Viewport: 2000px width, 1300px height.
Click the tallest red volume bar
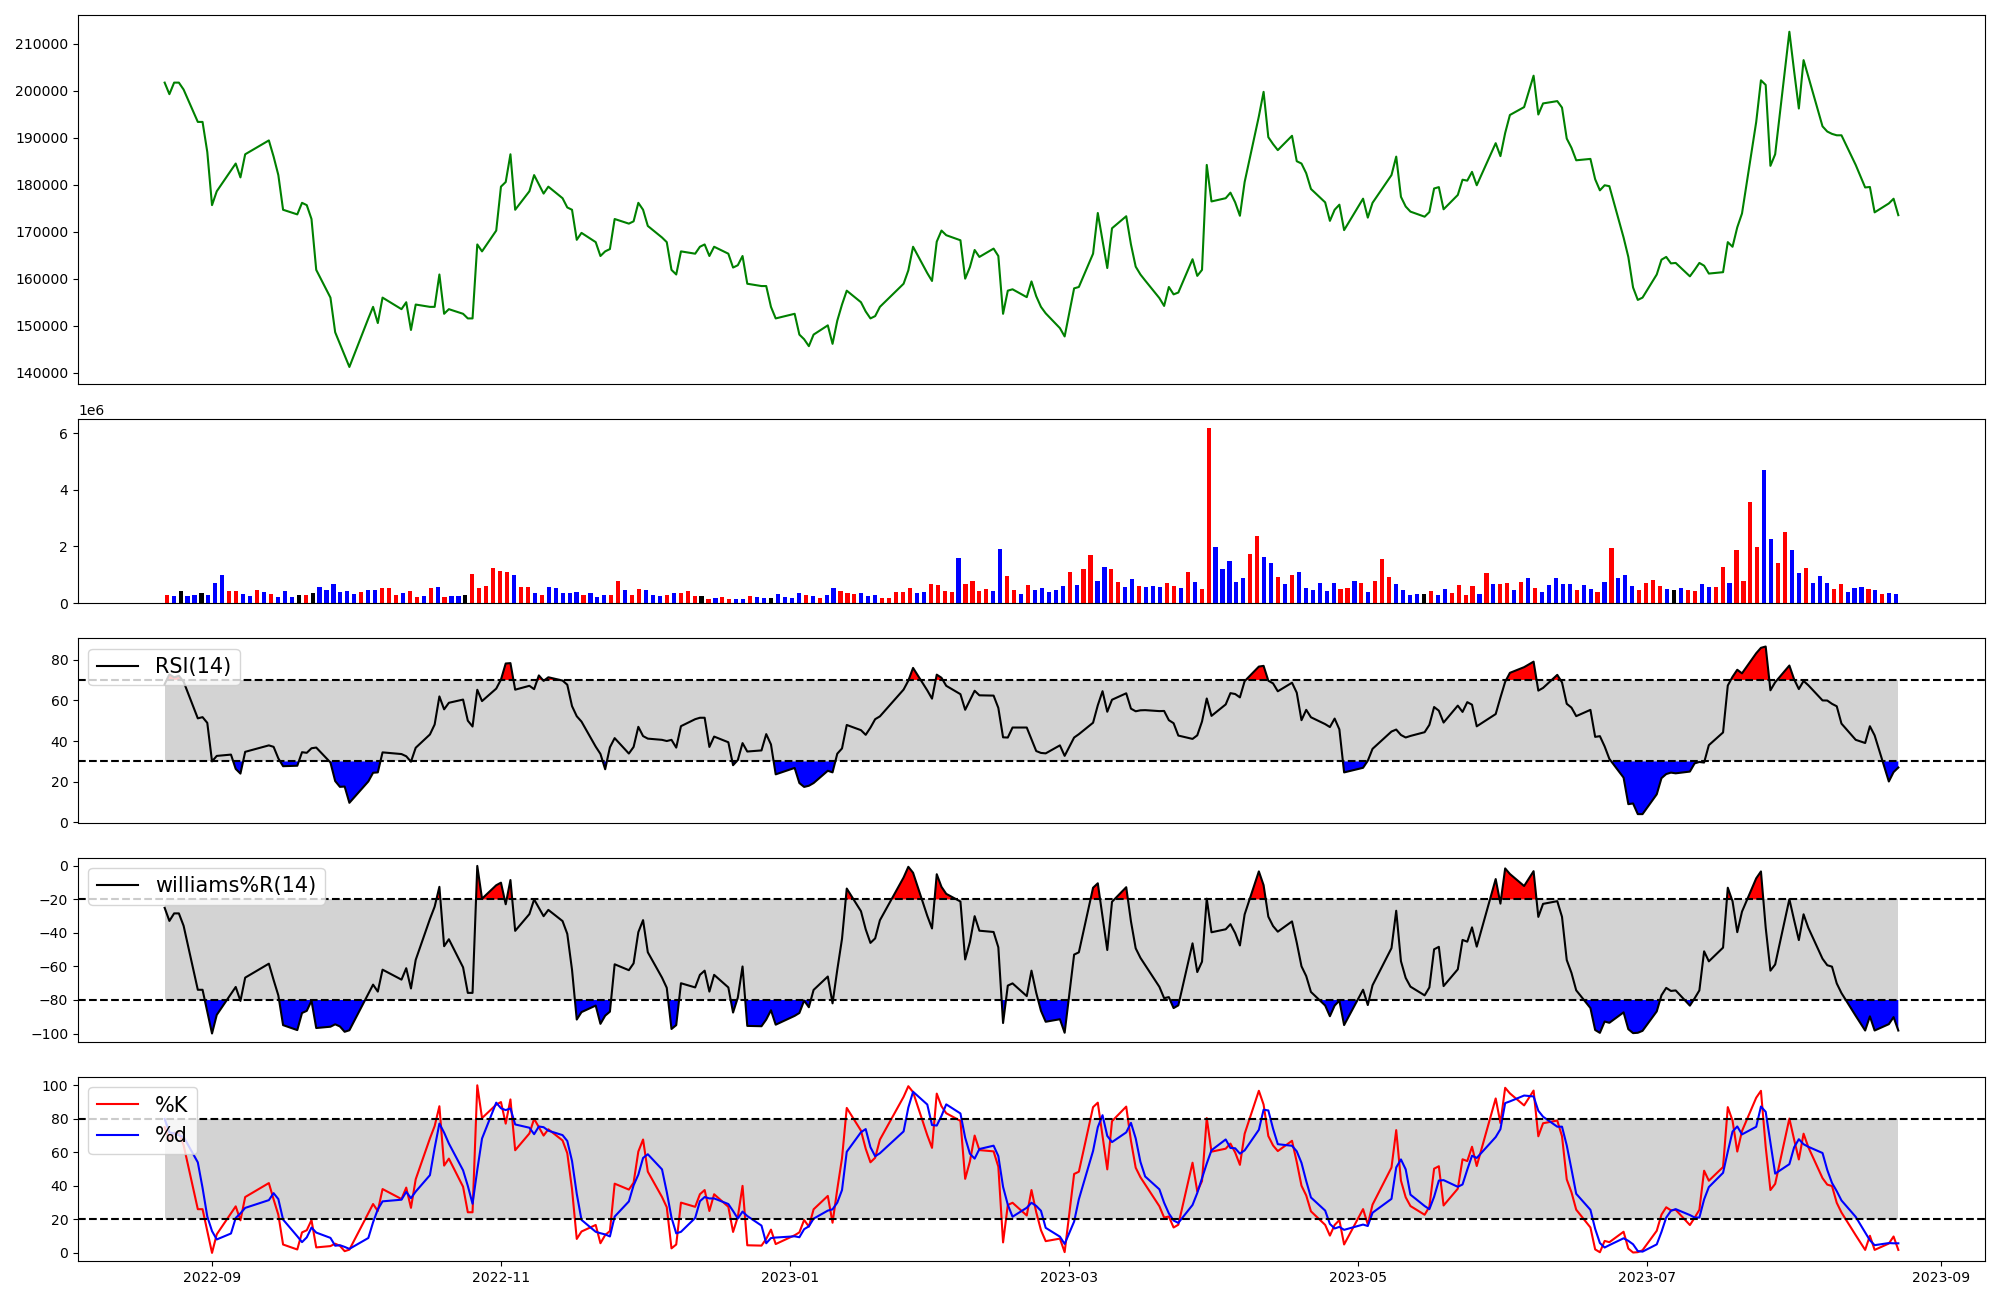point(1209,515)
